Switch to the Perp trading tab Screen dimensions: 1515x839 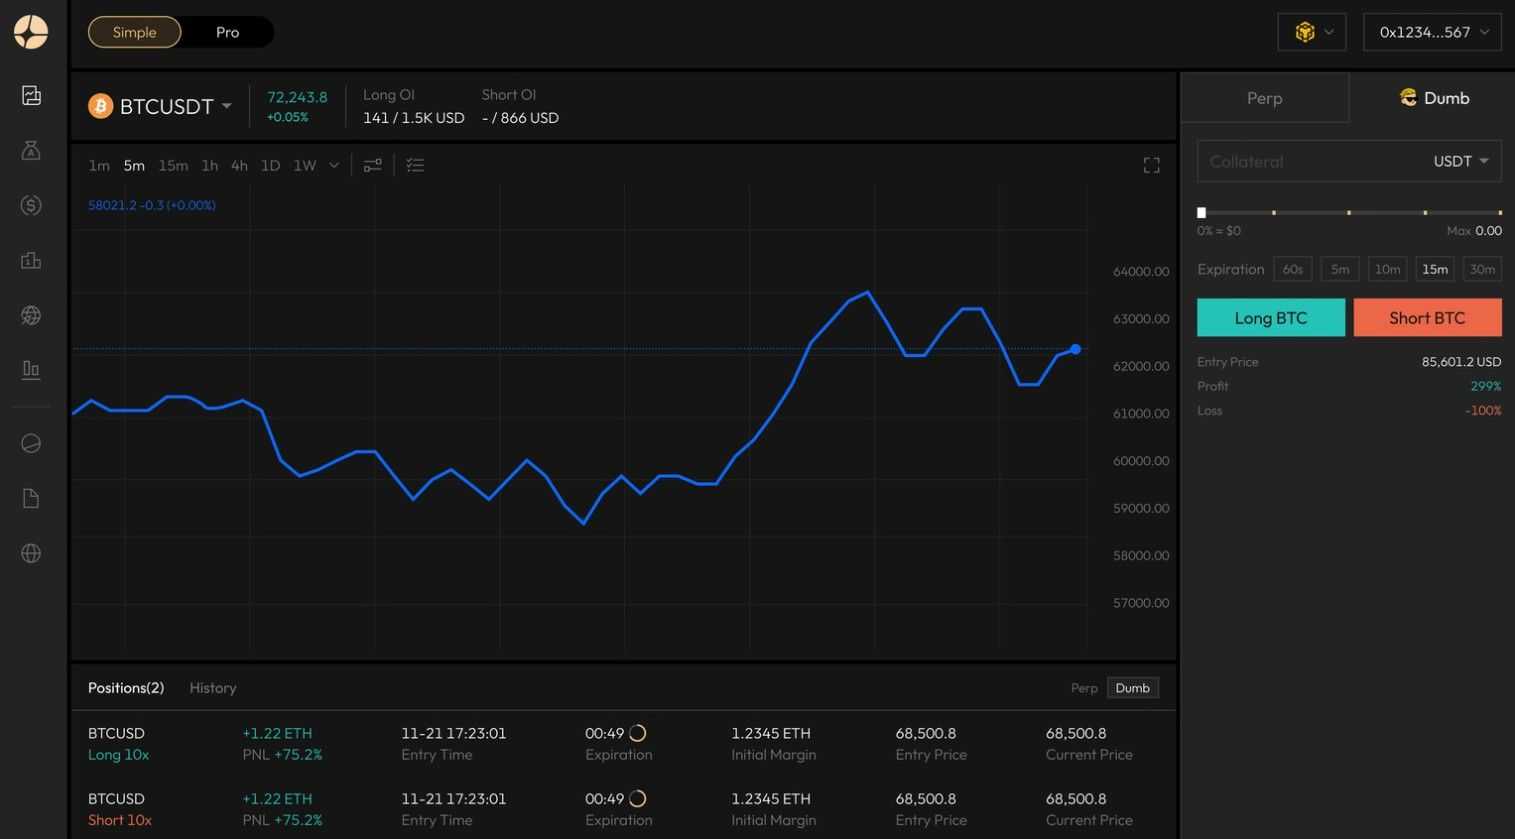1265,97
